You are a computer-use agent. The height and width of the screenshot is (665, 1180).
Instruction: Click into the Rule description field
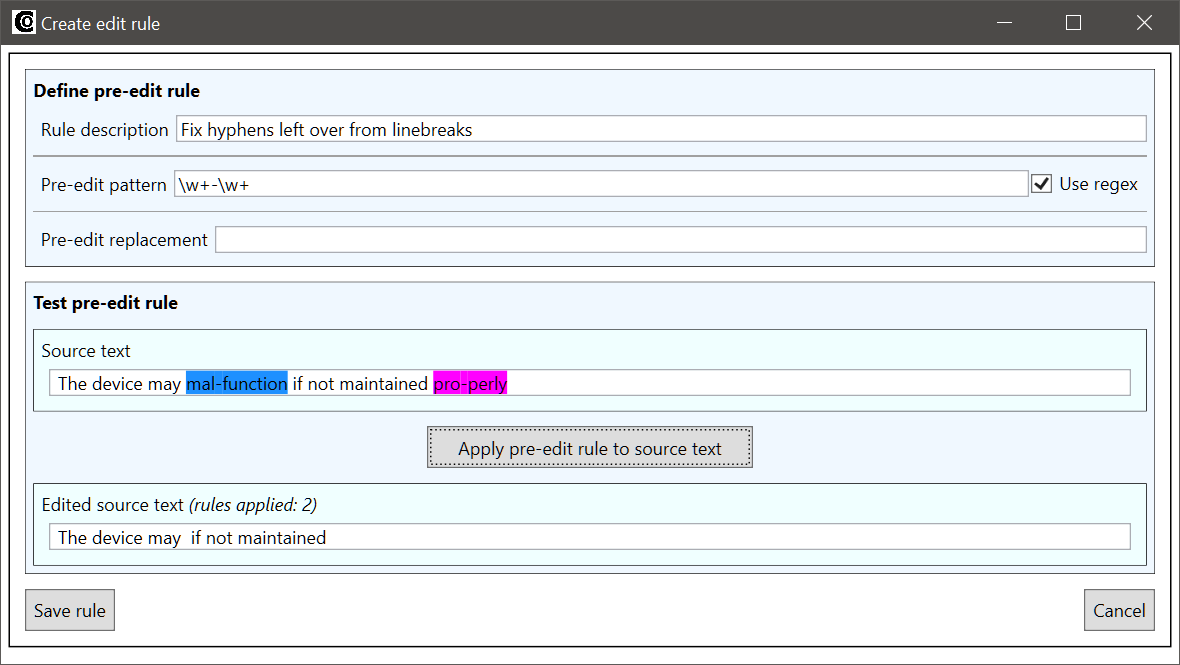pos(660,129)
